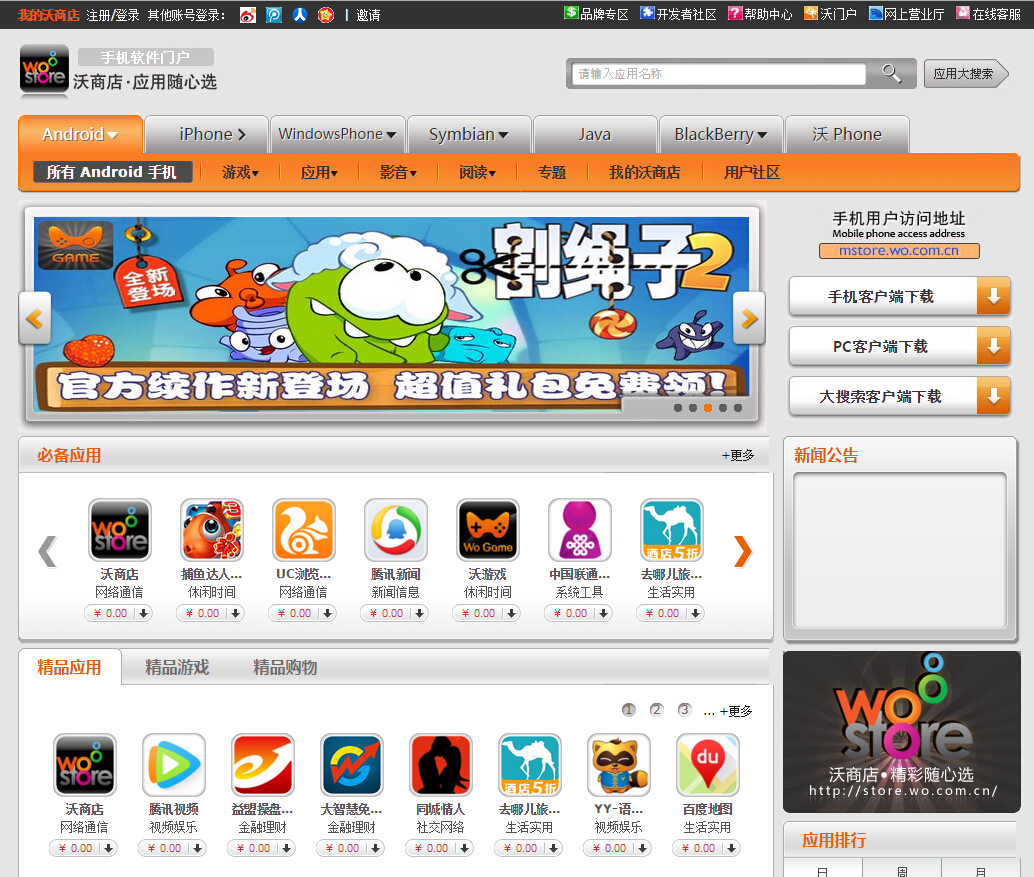Expand the 游戏 dropdown menu
The height and width of the screenshot is (877, 1034).
pos(240,172)
